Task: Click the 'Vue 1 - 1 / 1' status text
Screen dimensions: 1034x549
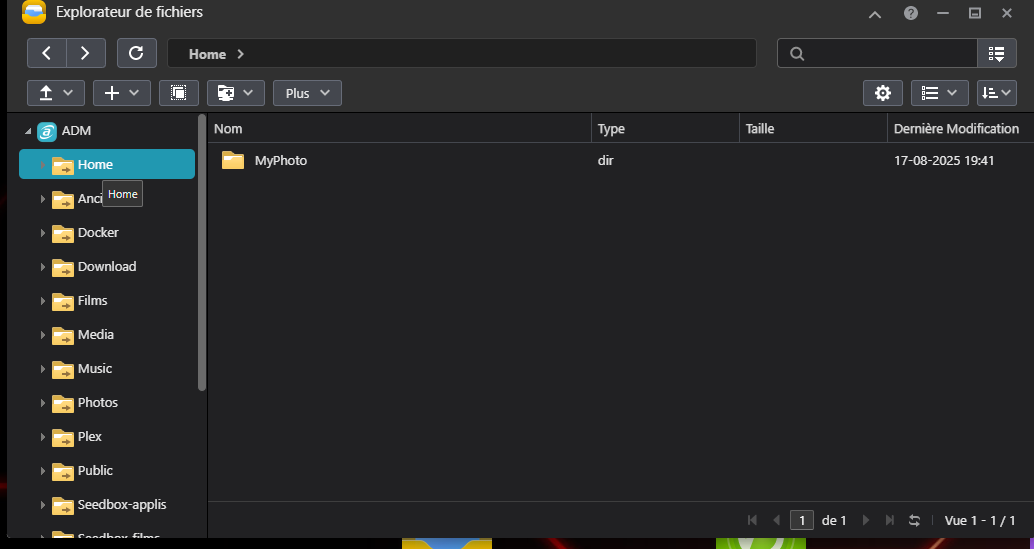Action: pos(980,520)
